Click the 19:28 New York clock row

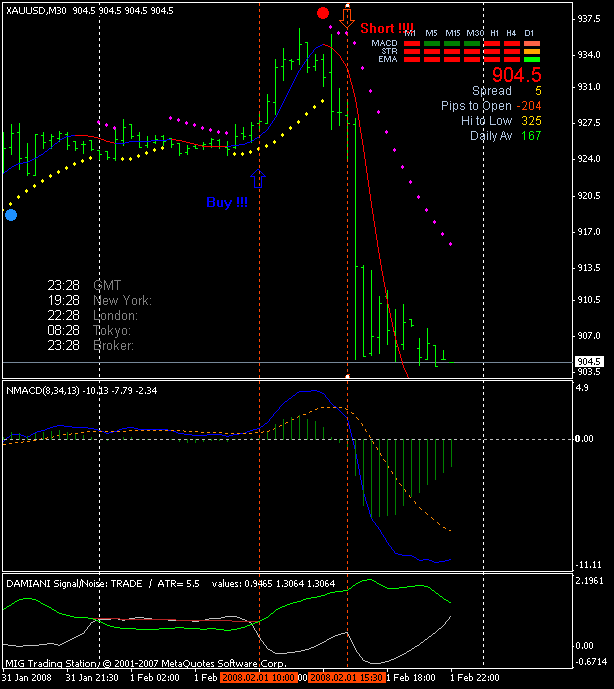pos(99,301)
